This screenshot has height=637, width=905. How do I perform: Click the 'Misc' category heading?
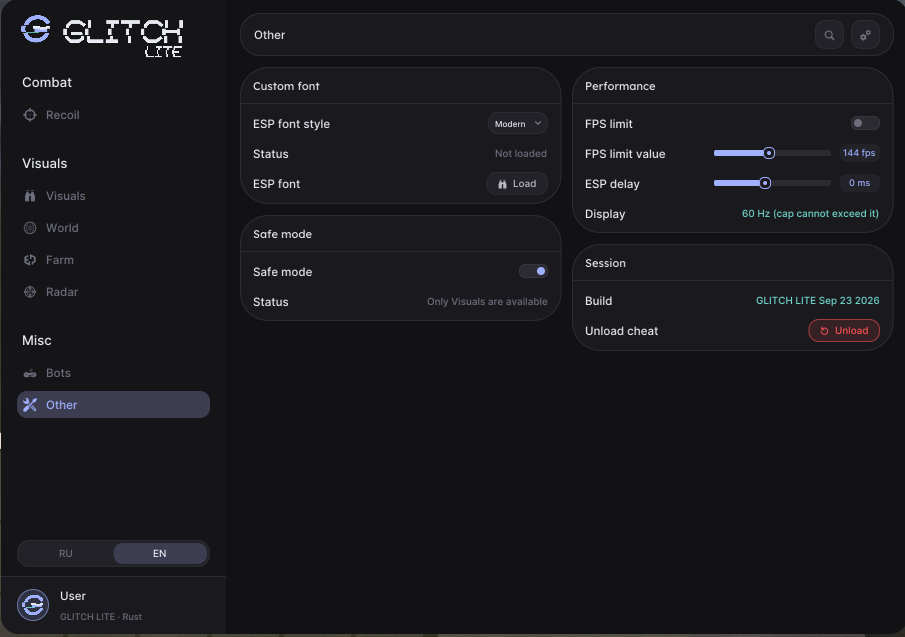pos(36,340)
